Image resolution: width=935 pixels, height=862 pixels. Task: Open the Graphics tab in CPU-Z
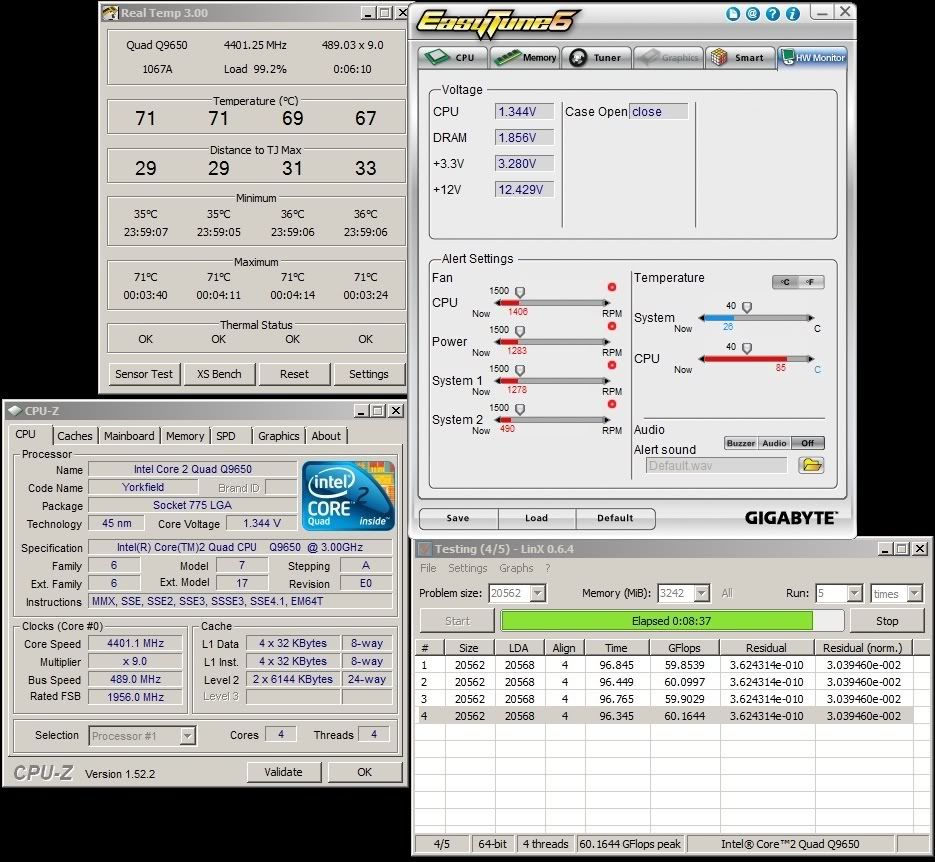point(278,436)
